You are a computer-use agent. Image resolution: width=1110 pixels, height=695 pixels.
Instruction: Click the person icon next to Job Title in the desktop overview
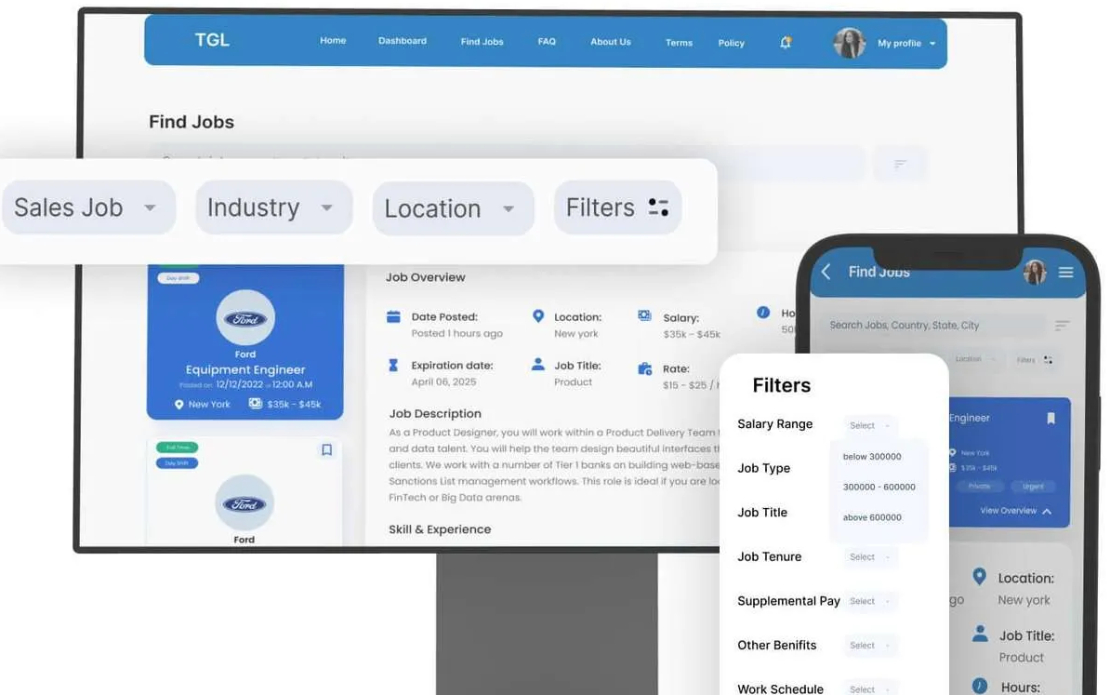point(538,364)
